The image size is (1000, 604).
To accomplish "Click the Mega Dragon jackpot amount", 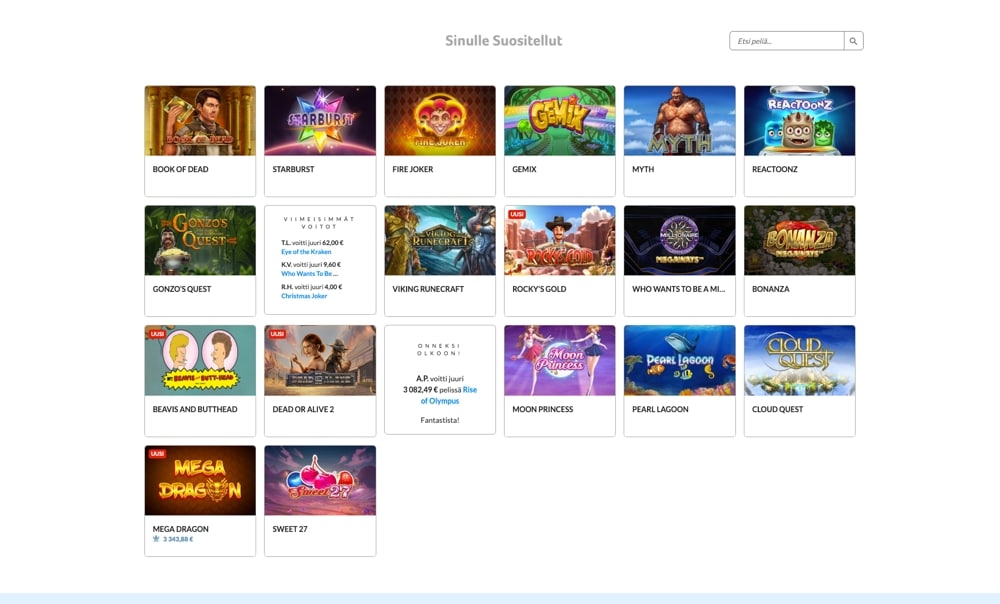I will [x=177, y=540].
